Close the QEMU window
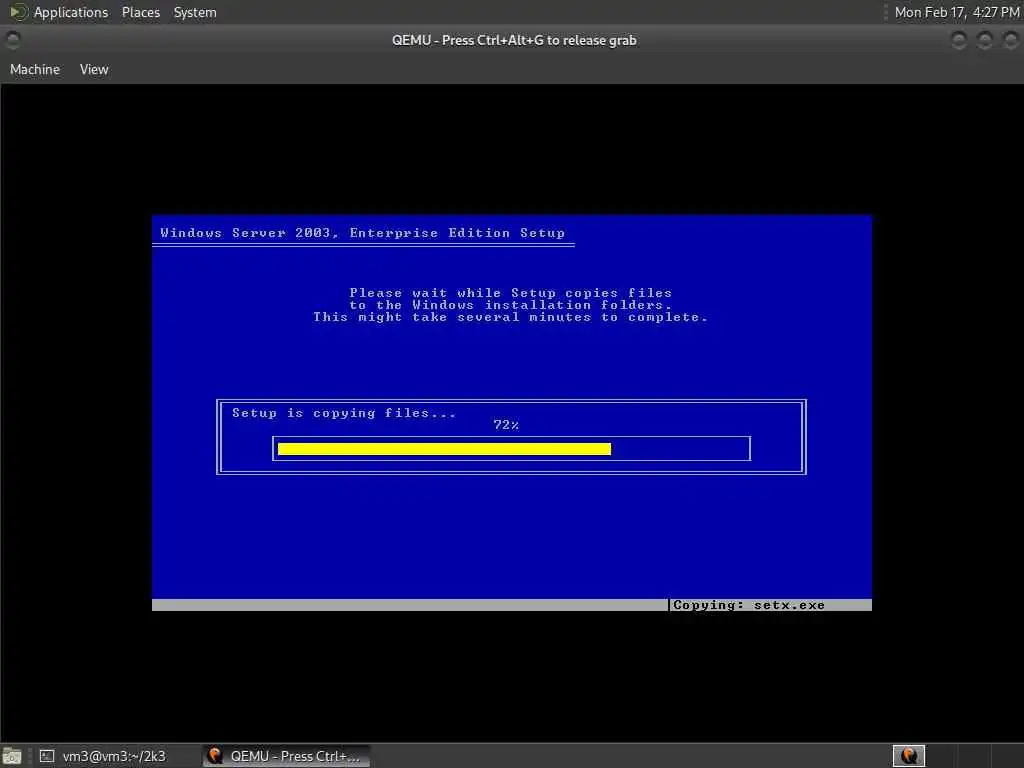The image size is (1024, 768). point(1010,40)
